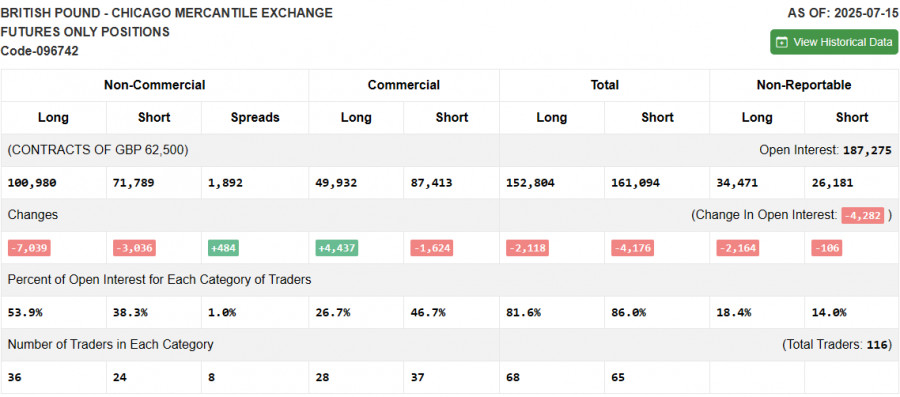900x397 pixels.
Task: Click the green +4,437 commercial long badge
Action: pyautogui.click(x=337, y=248)
